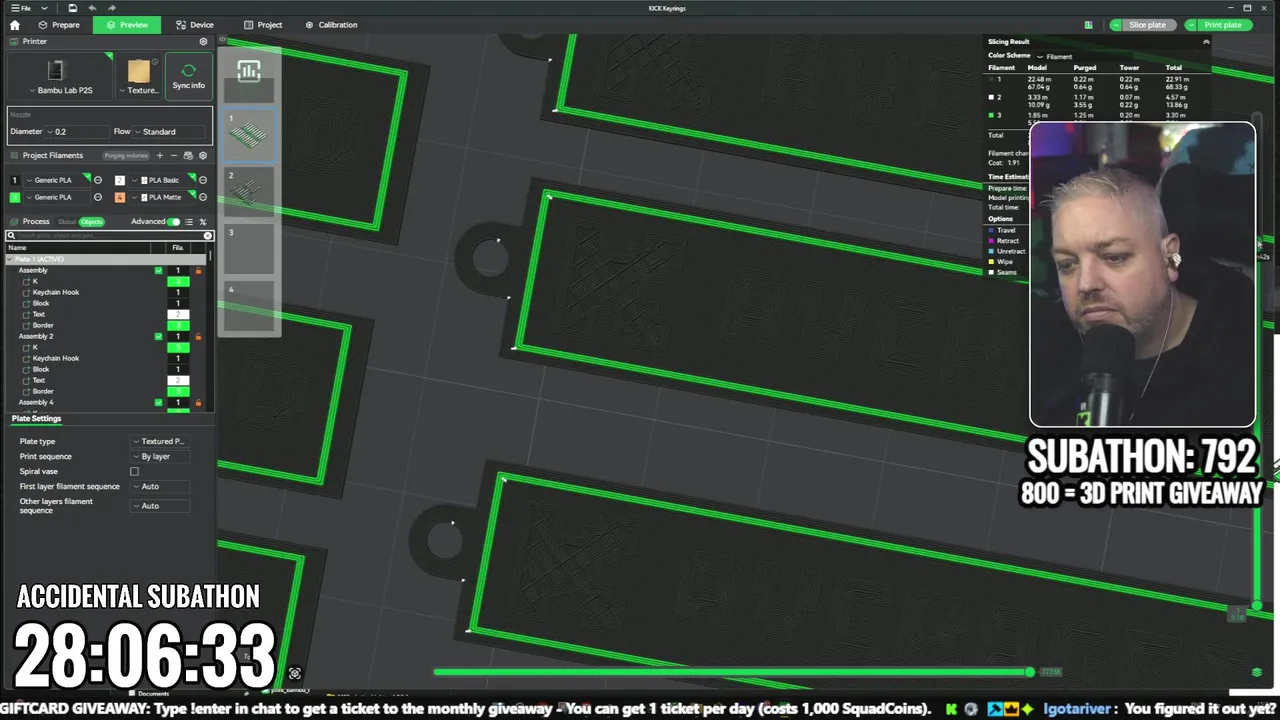Open the Device tab

click(x=195, y=25)
